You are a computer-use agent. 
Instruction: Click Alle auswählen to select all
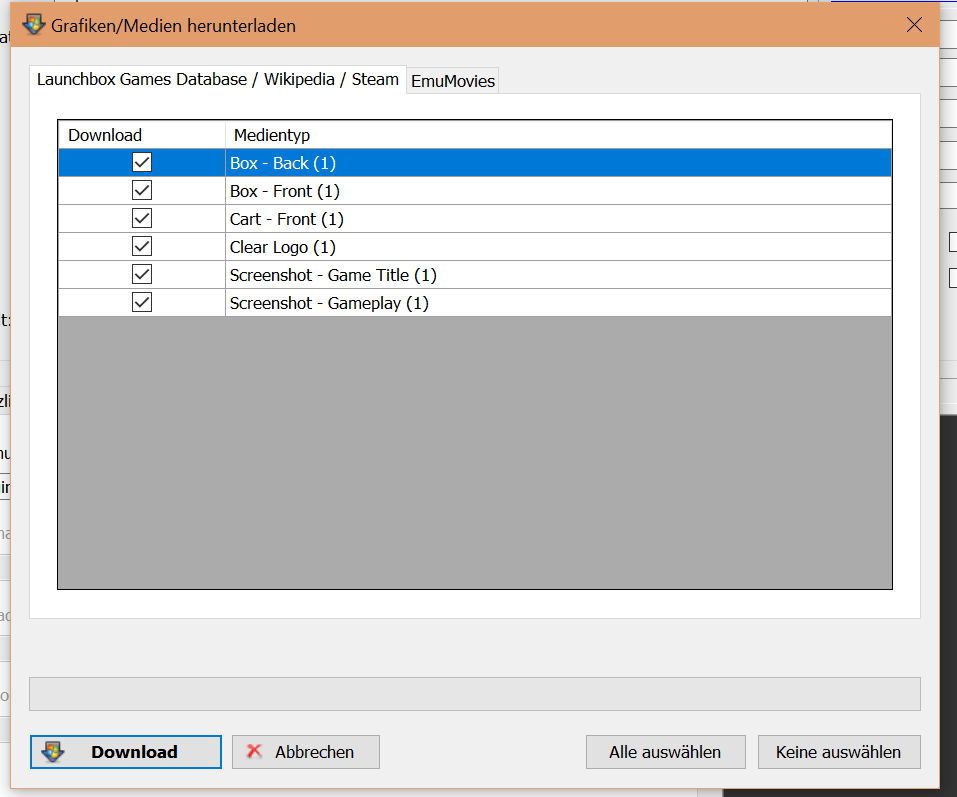click(665, 752)
